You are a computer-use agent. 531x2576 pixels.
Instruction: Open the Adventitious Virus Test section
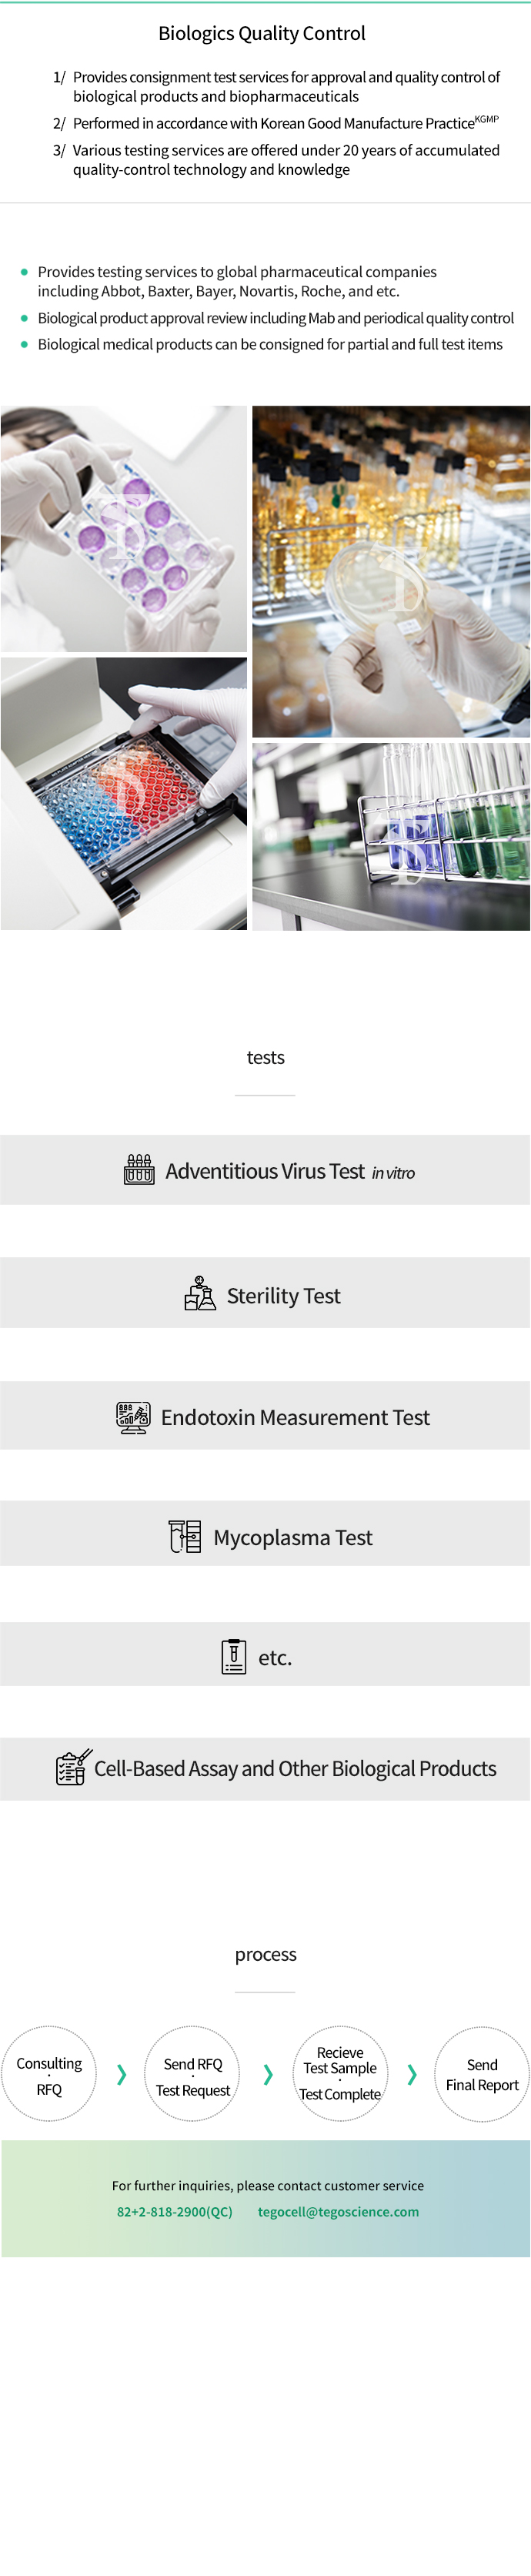(265, 1169)
